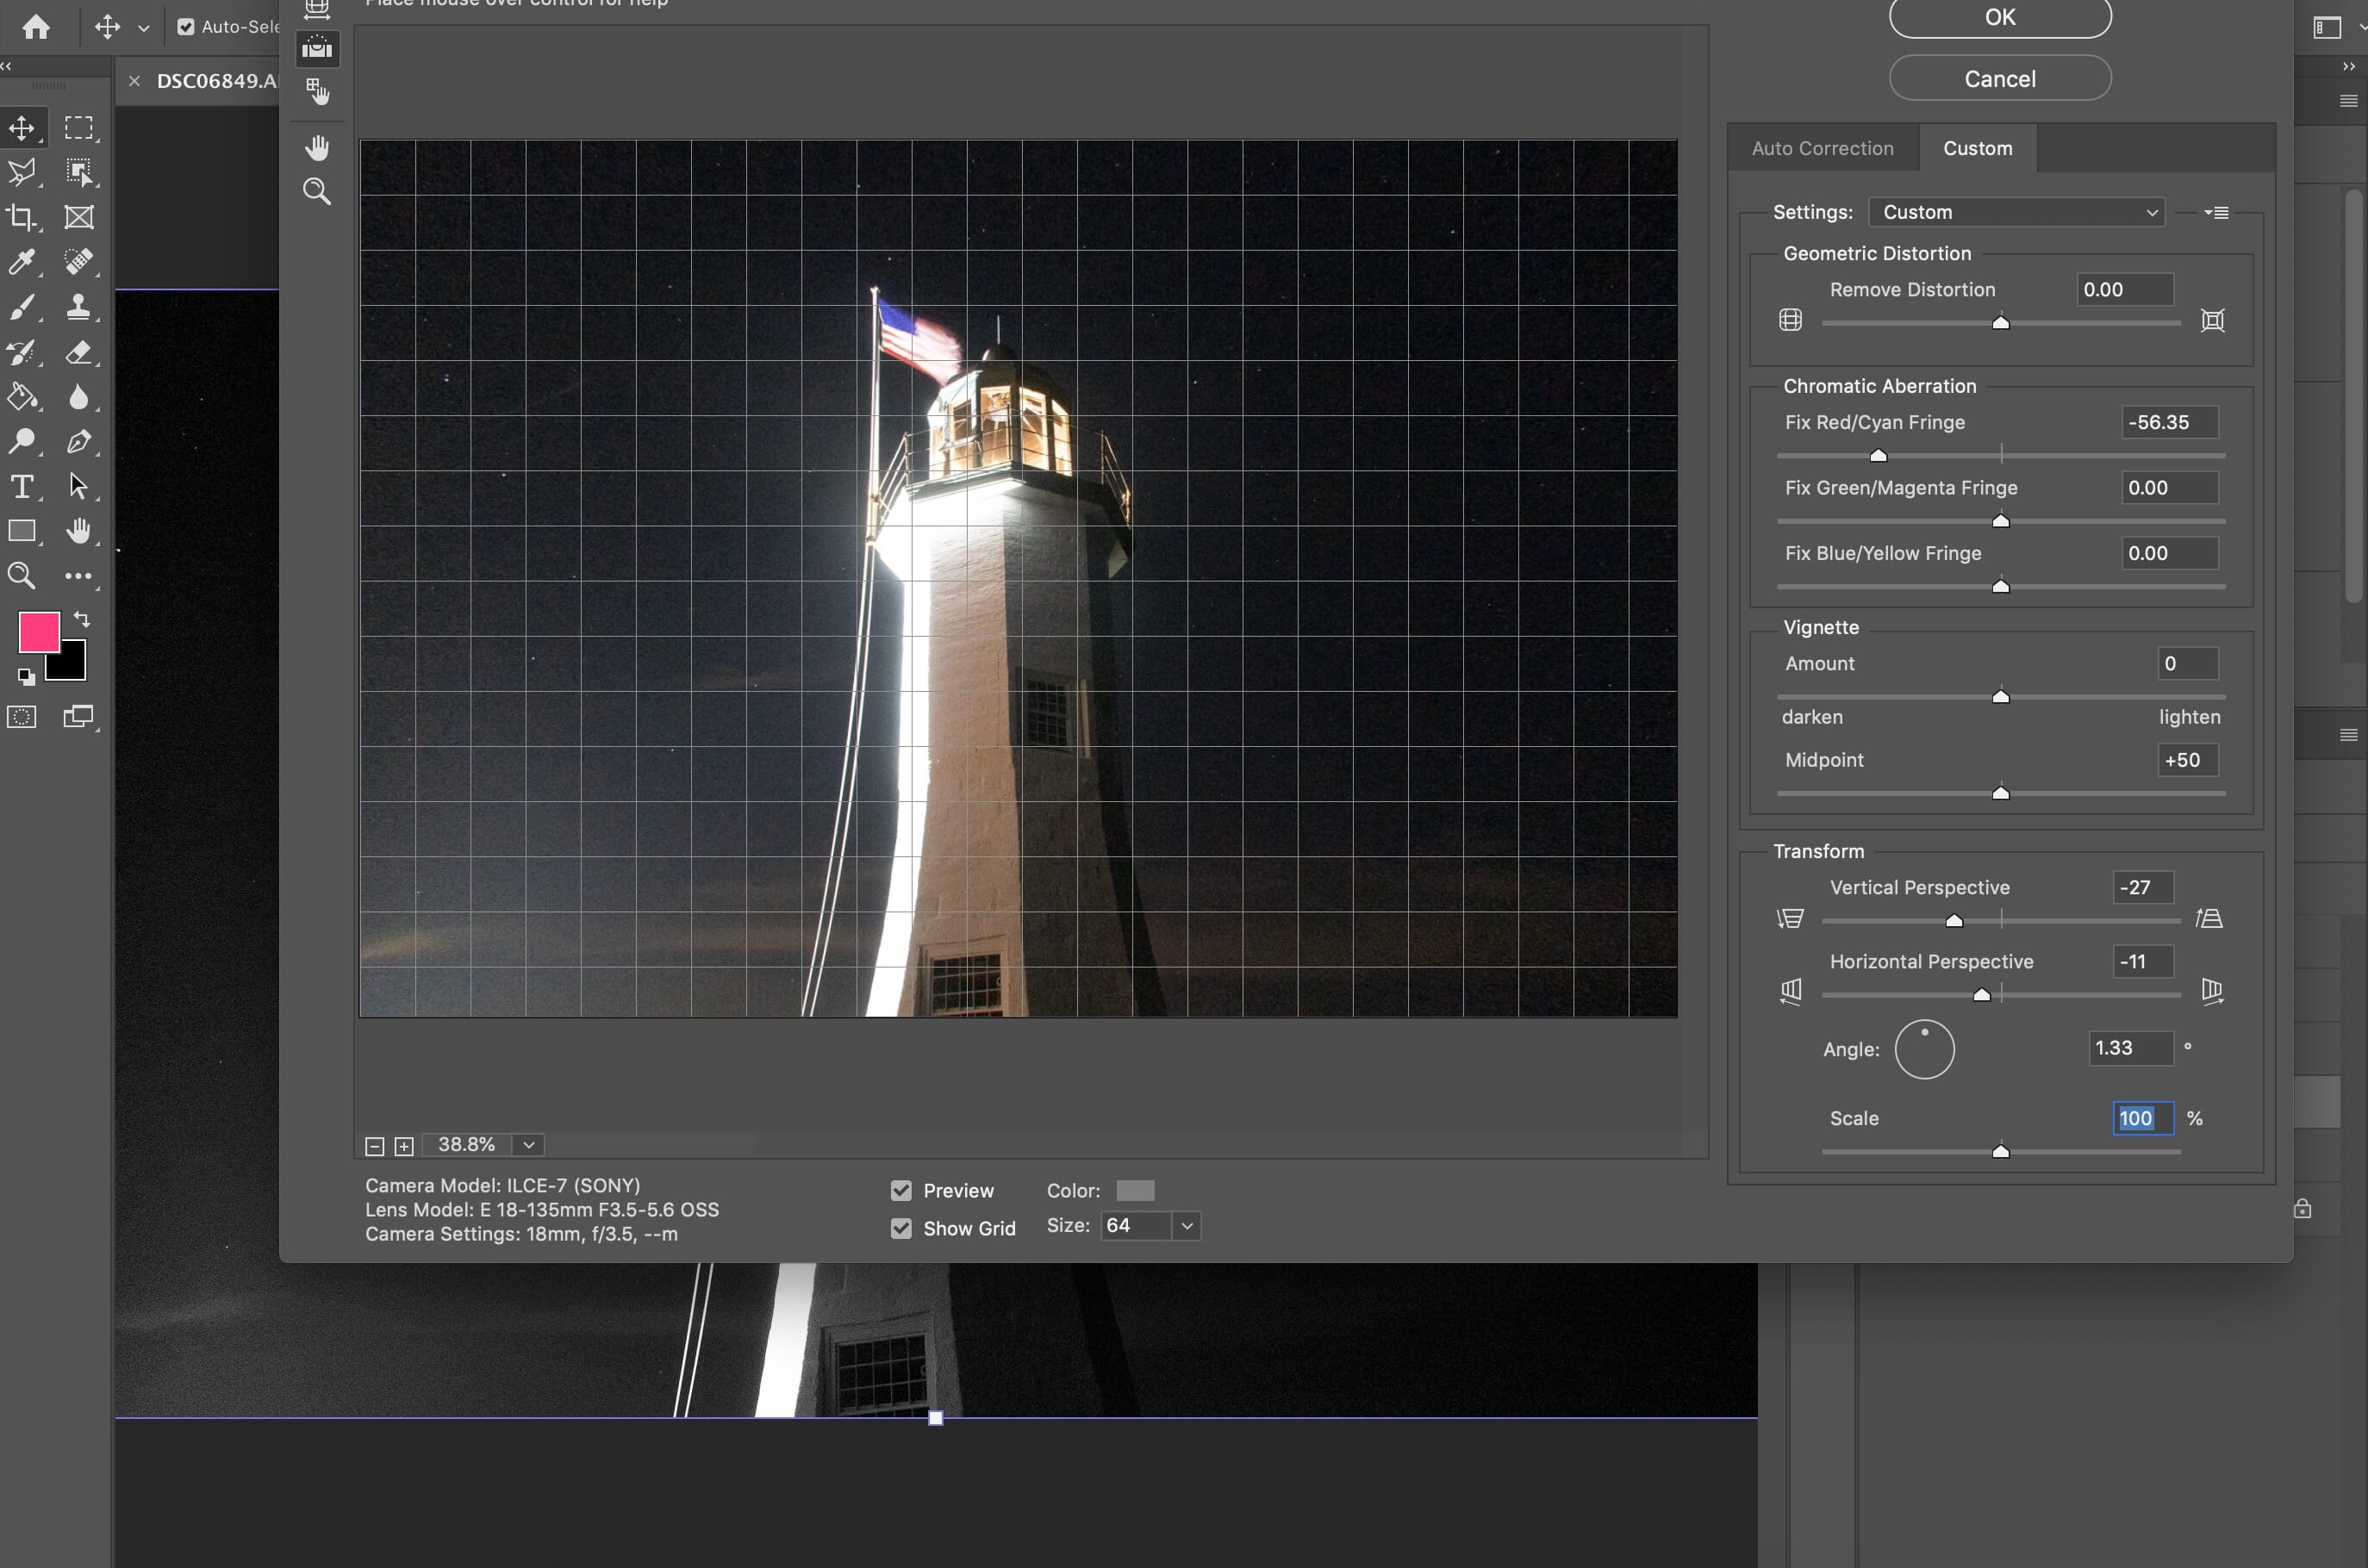Switch to the Custom tab
The image size is (2368, 1568).
1974,147
